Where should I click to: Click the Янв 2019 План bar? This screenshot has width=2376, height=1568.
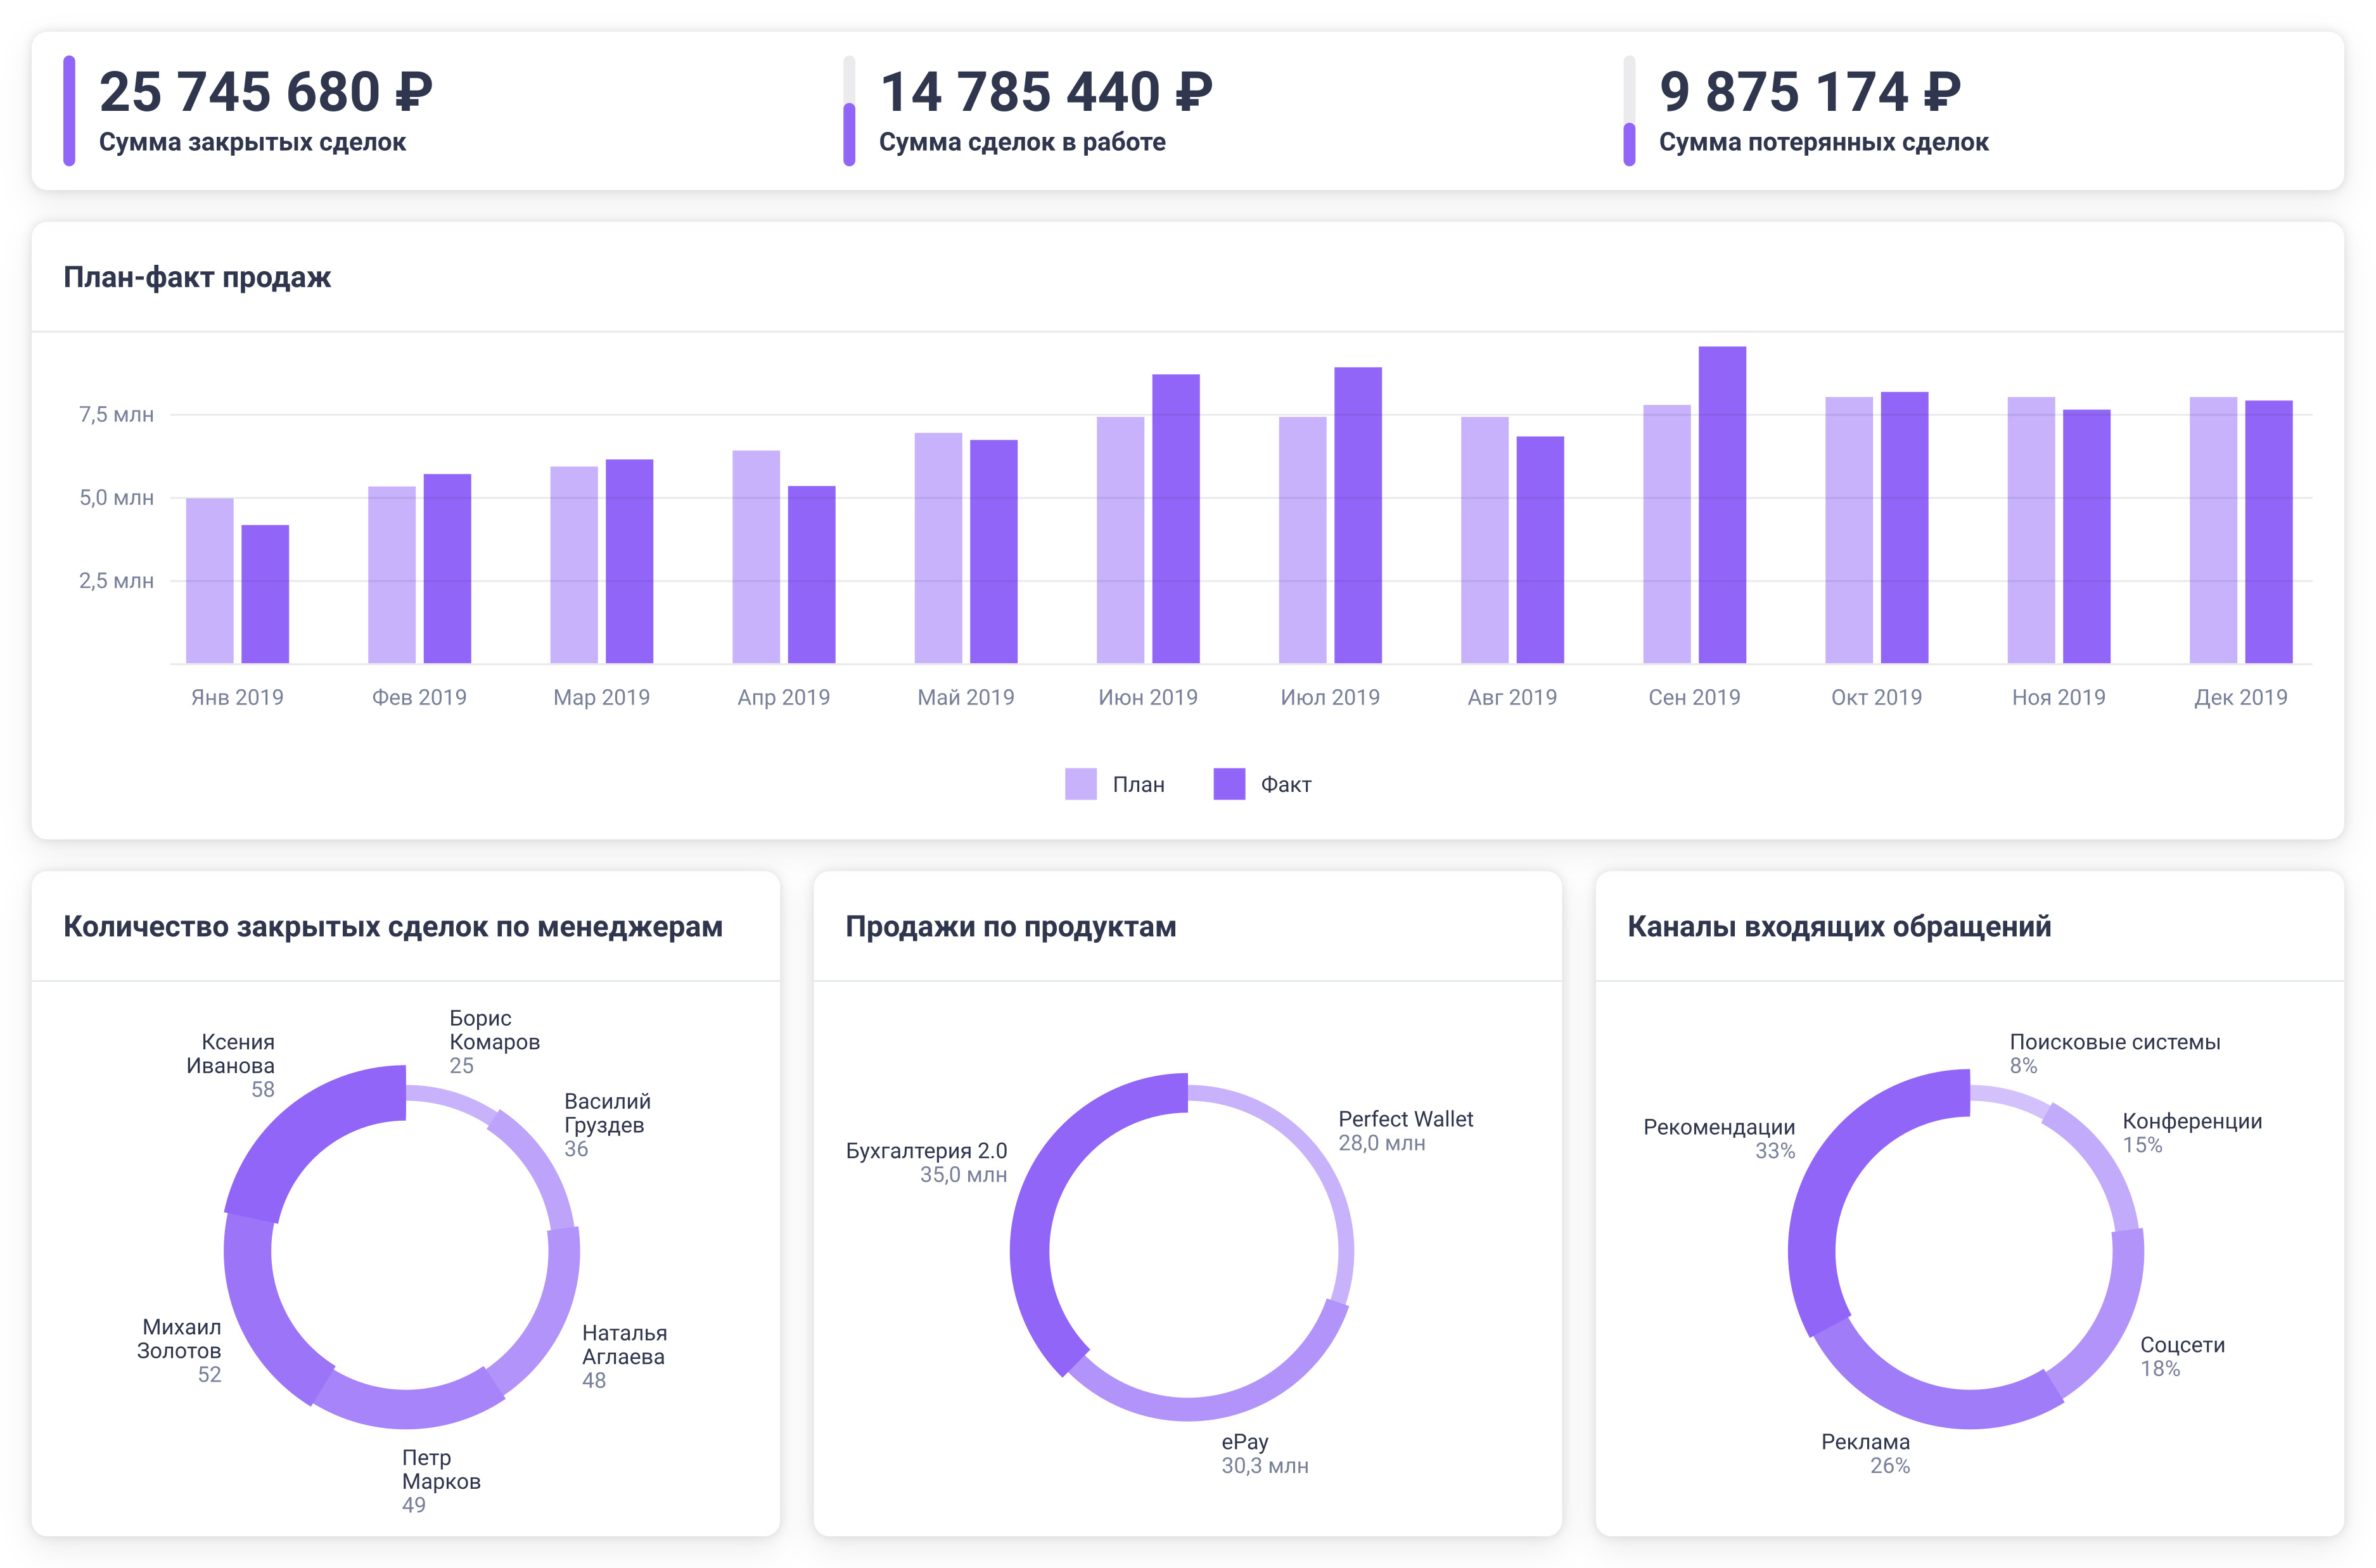tap(210, 580)
